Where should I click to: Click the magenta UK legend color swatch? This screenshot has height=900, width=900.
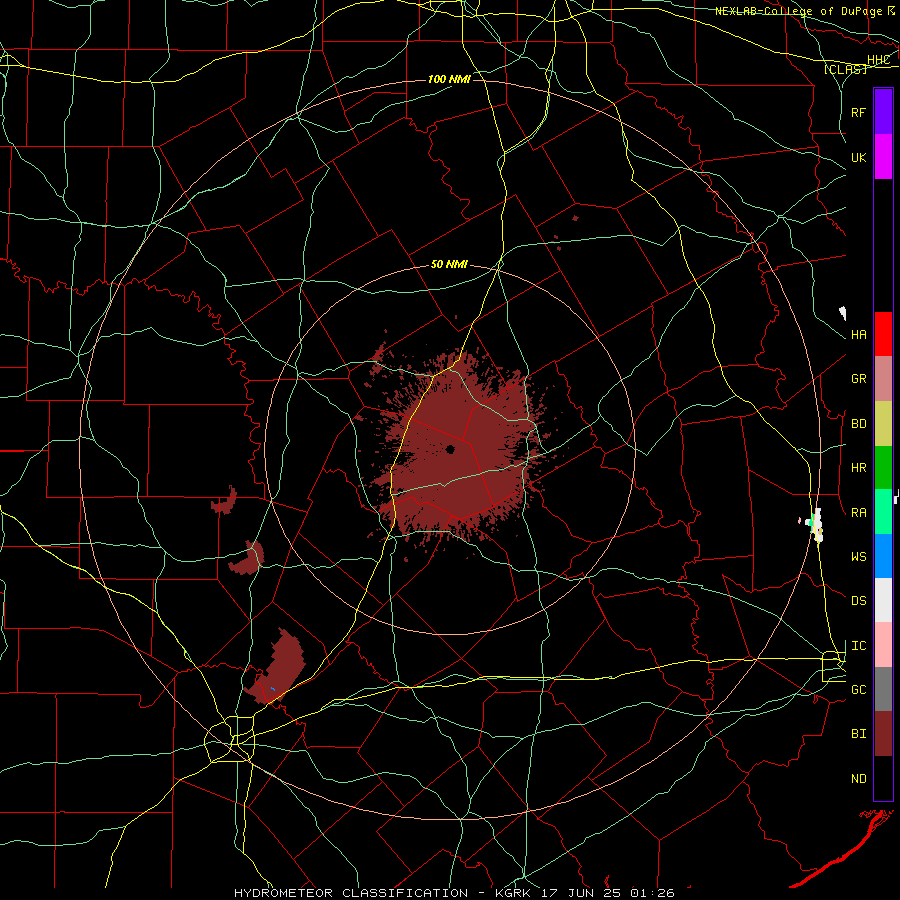coord(883,157)
